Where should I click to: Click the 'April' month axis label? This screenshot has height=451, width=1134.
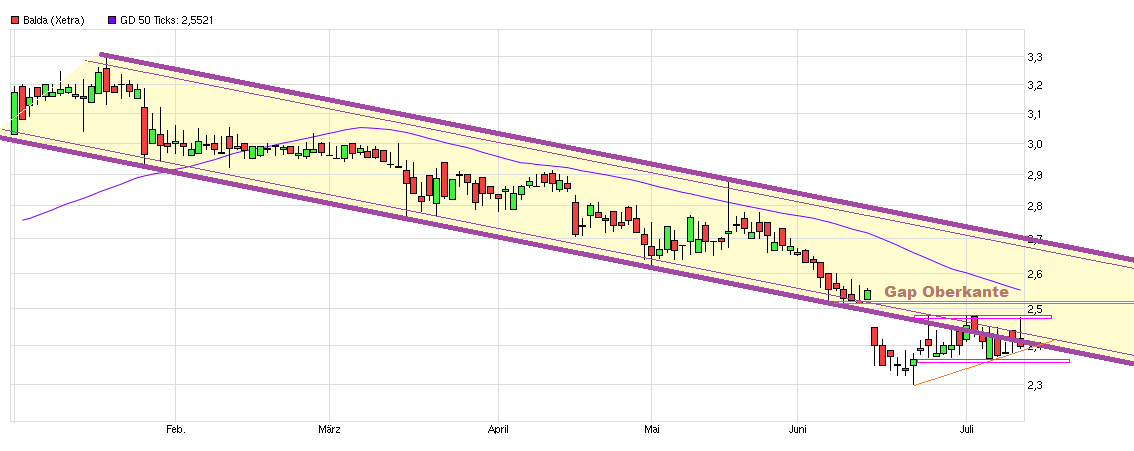(498, 429)
